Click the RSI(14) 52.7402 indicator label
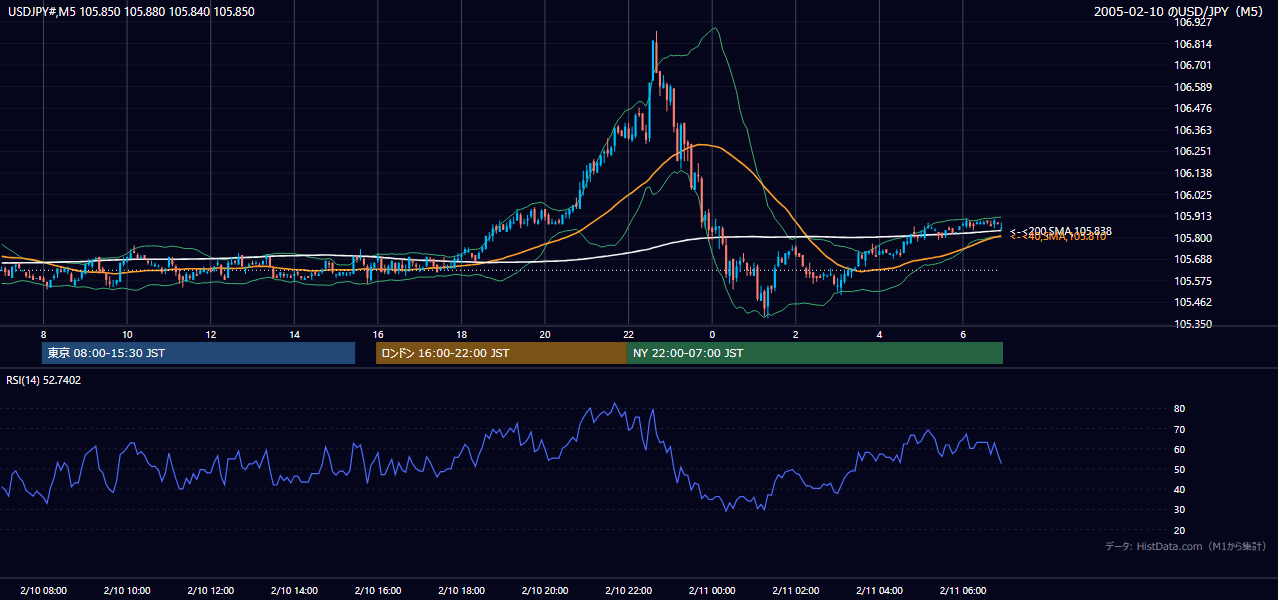 click(44, 380)
